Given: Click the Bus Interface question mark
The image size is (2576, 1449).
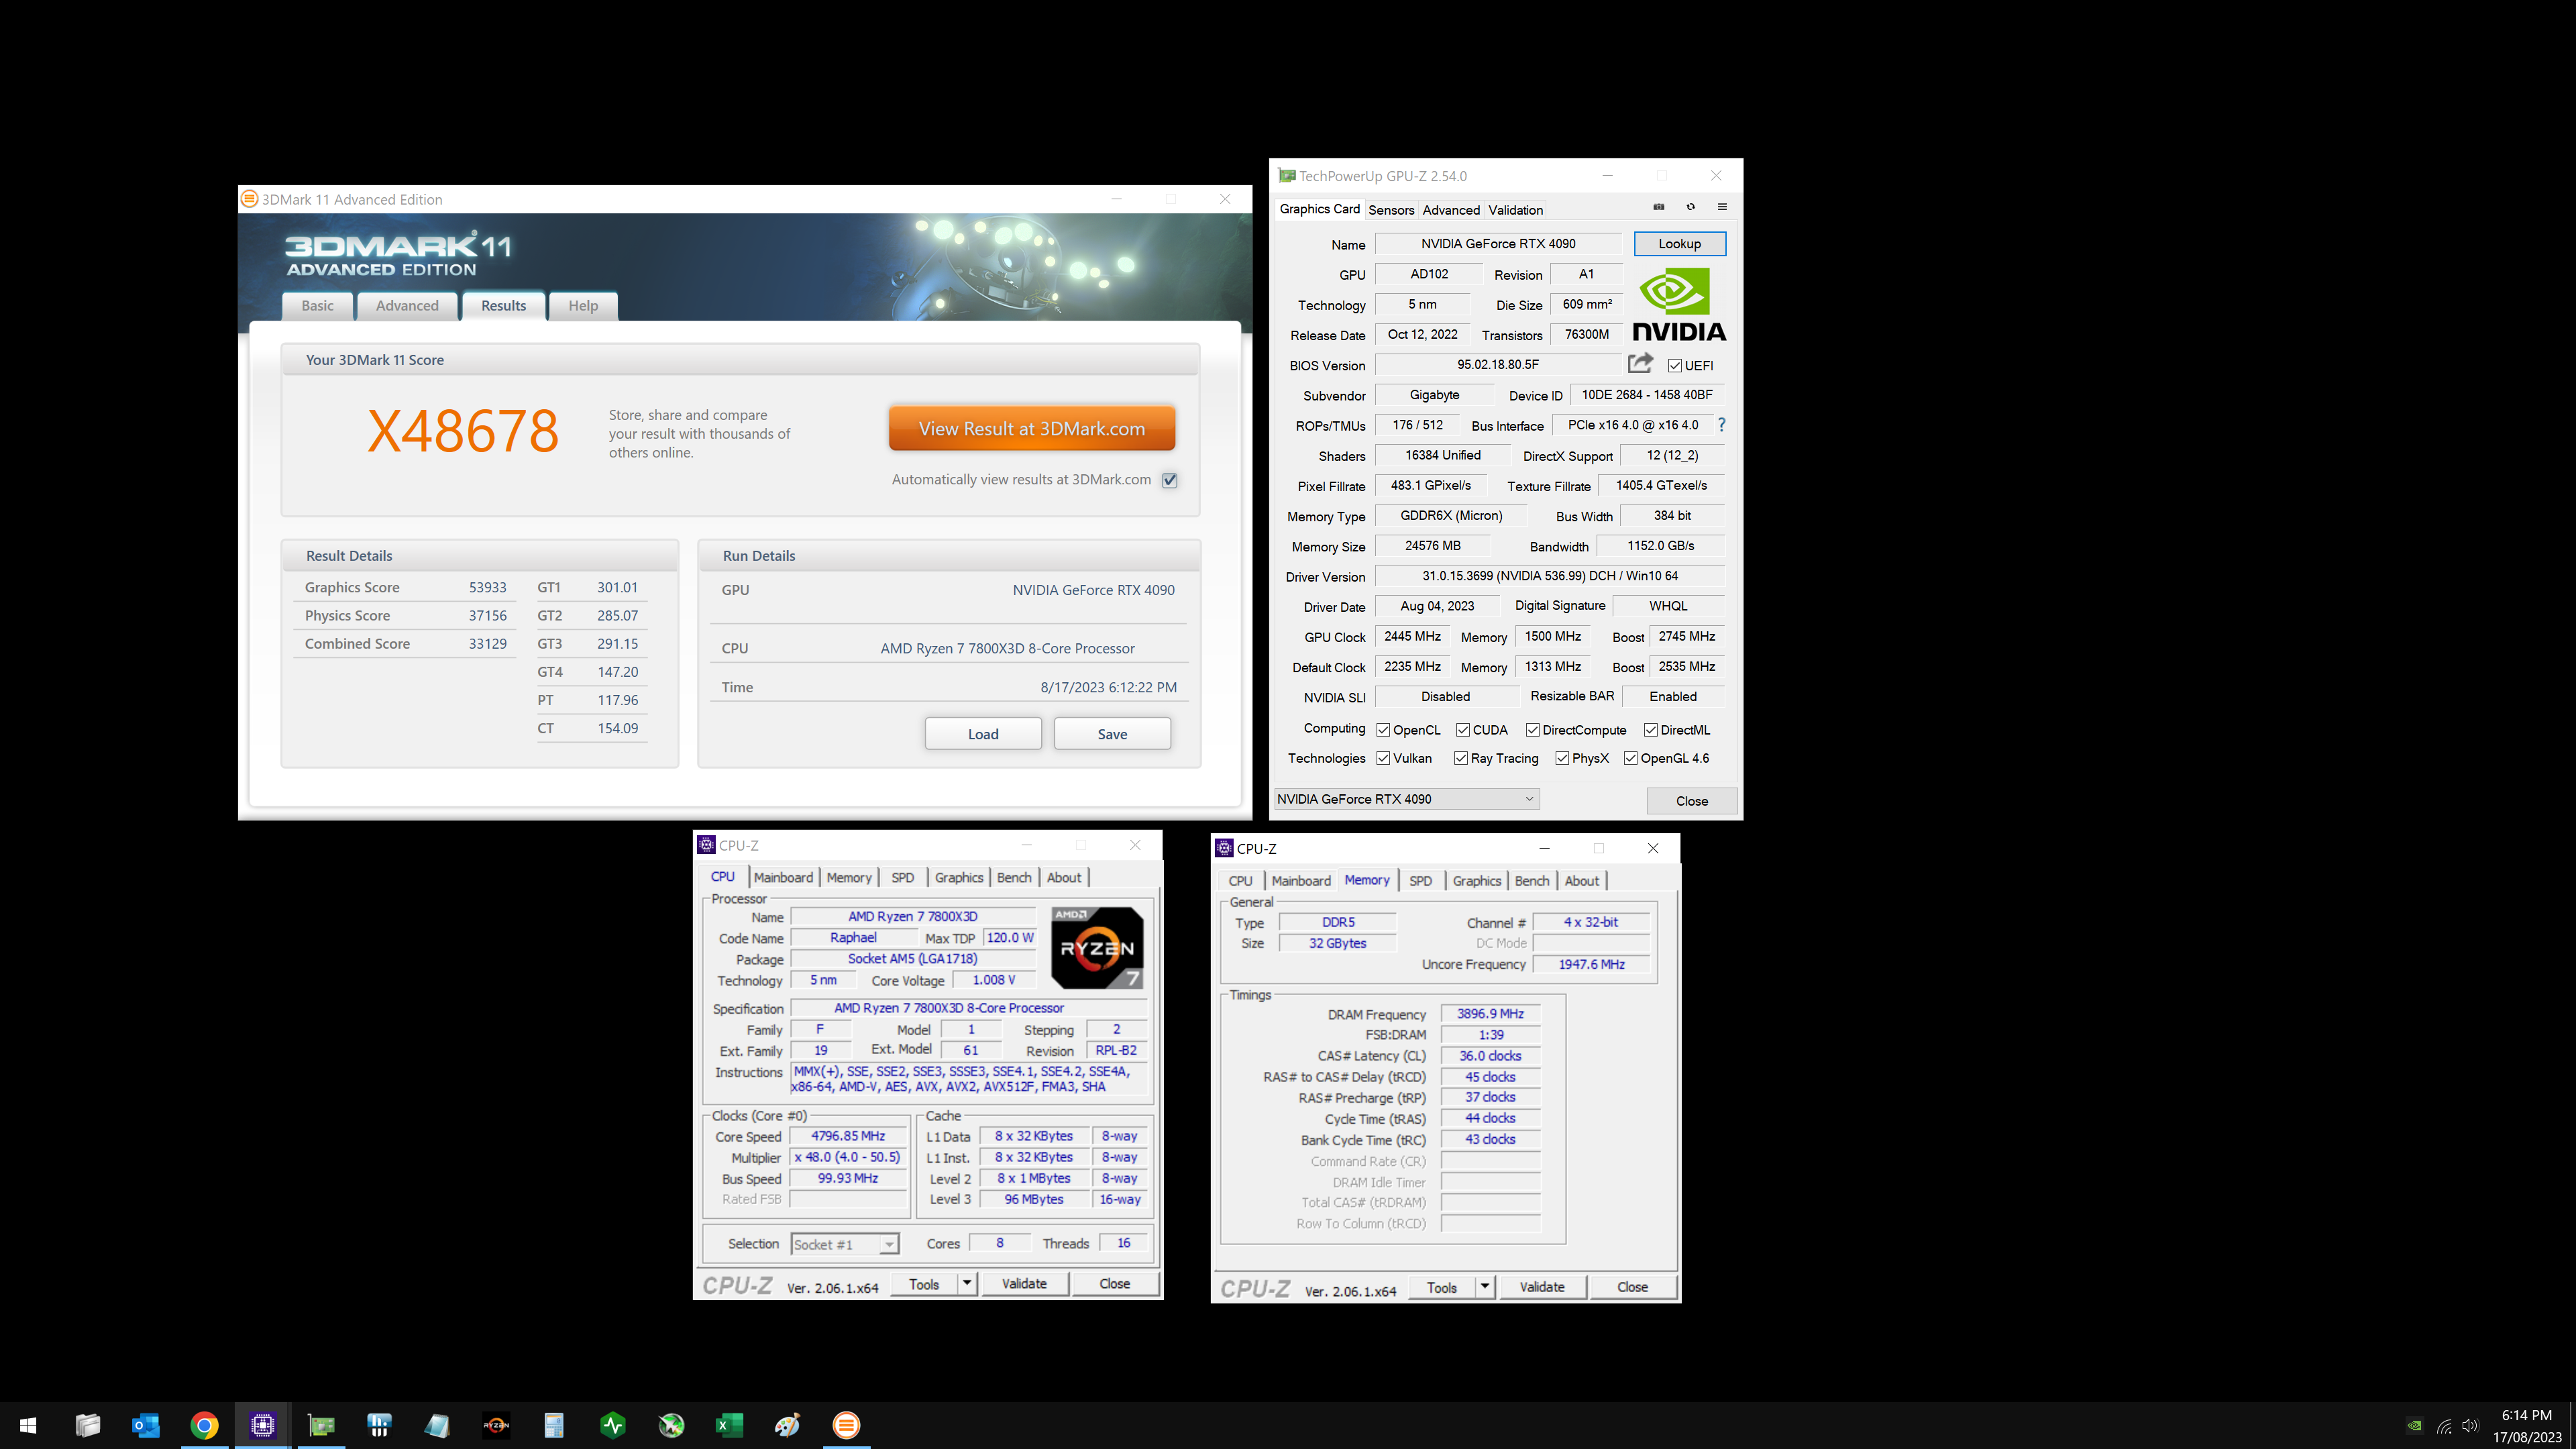Looking at the screenshot, I should coord(1722,425).
